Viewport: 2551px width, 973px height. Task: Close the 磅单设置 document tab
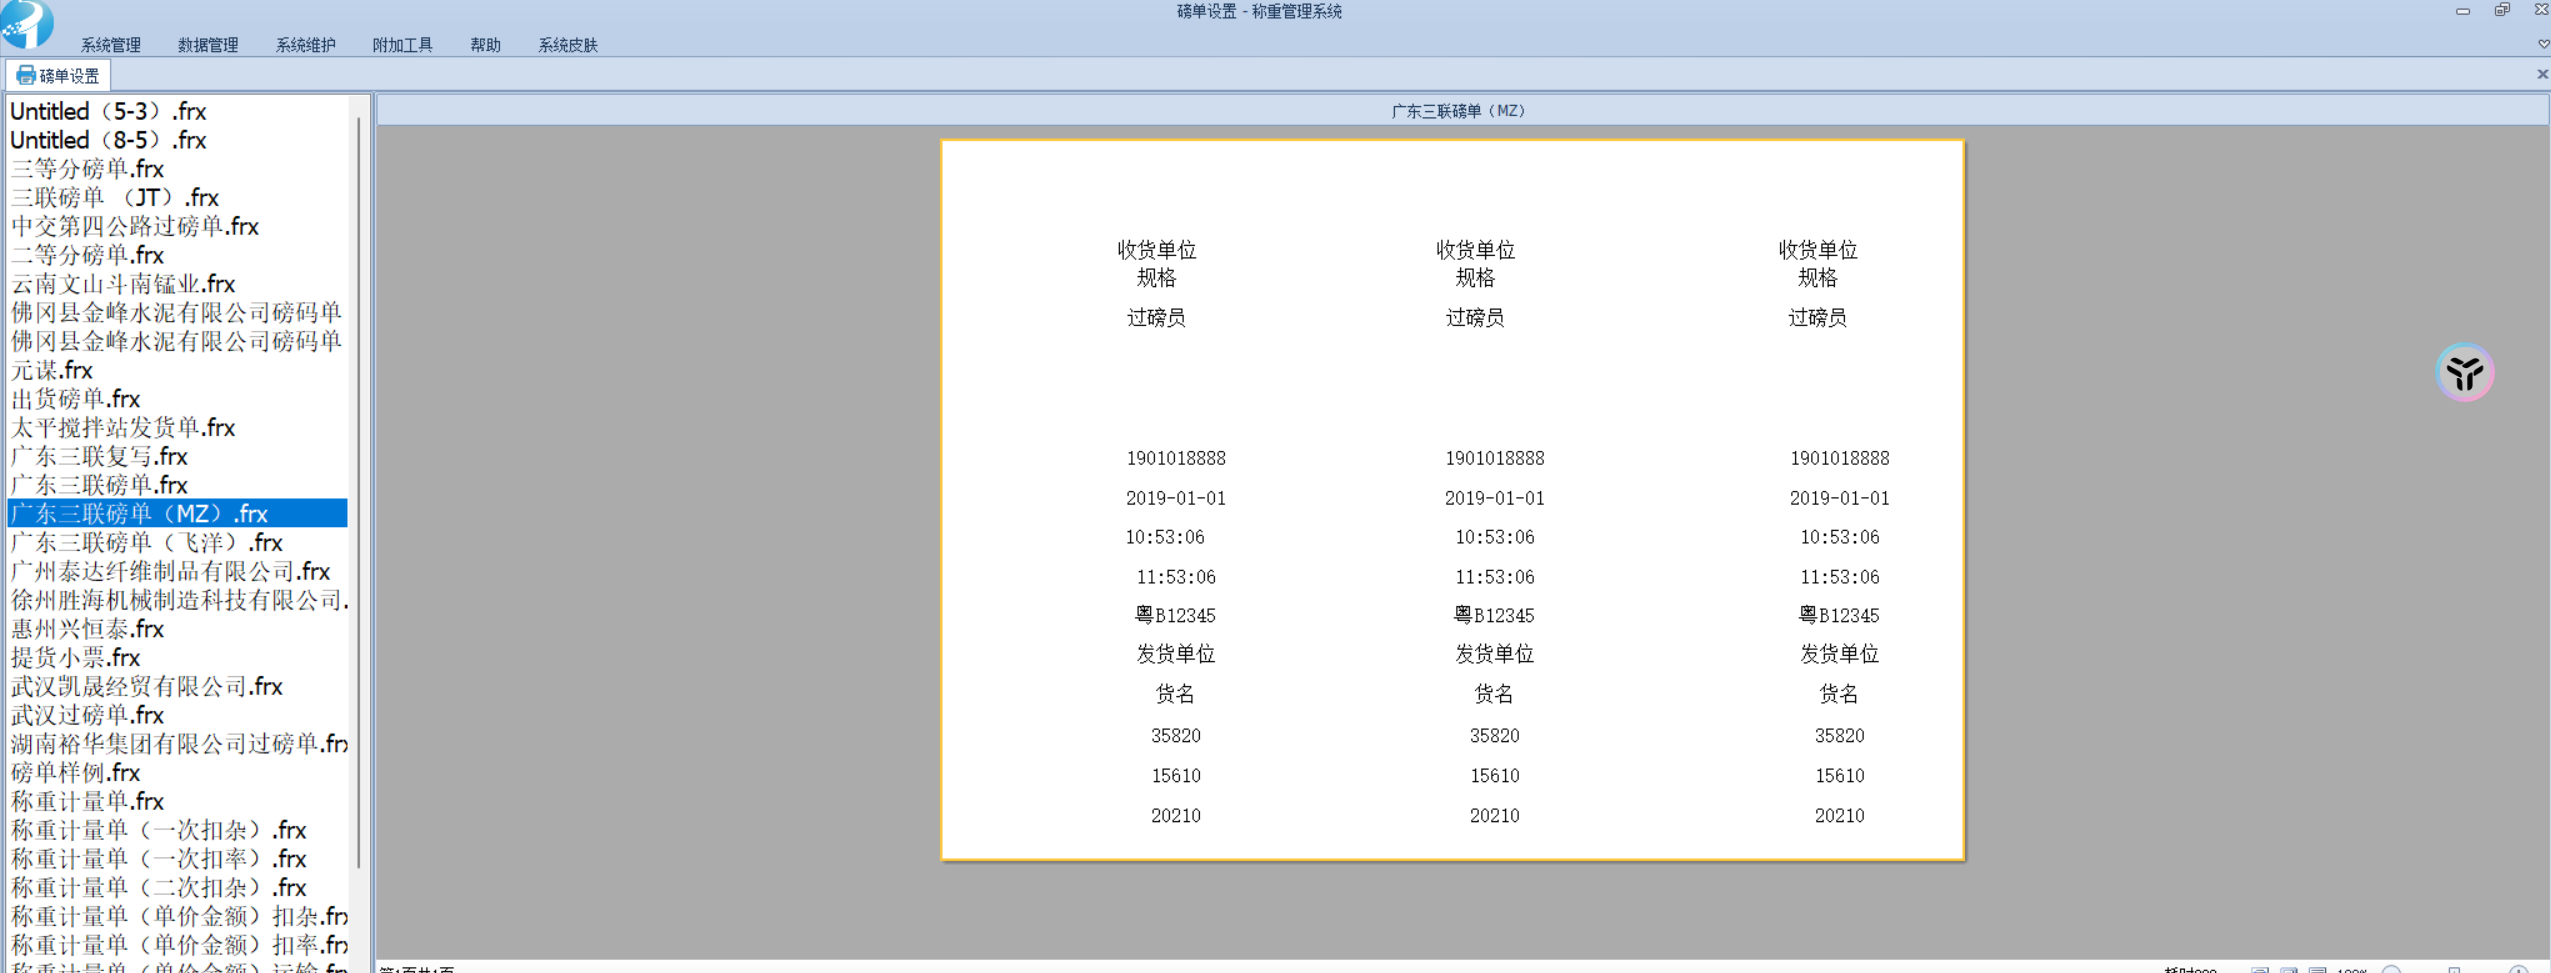point(2542,74)
